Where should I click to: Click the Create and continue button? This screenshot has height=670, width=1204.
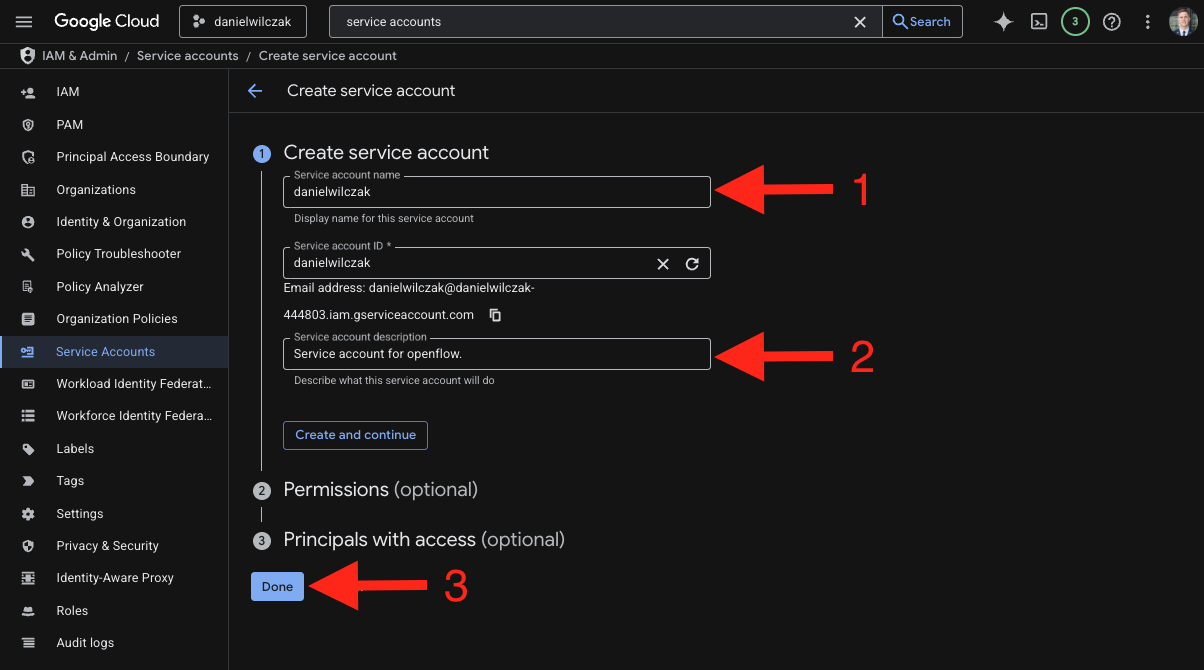[355, 435]
